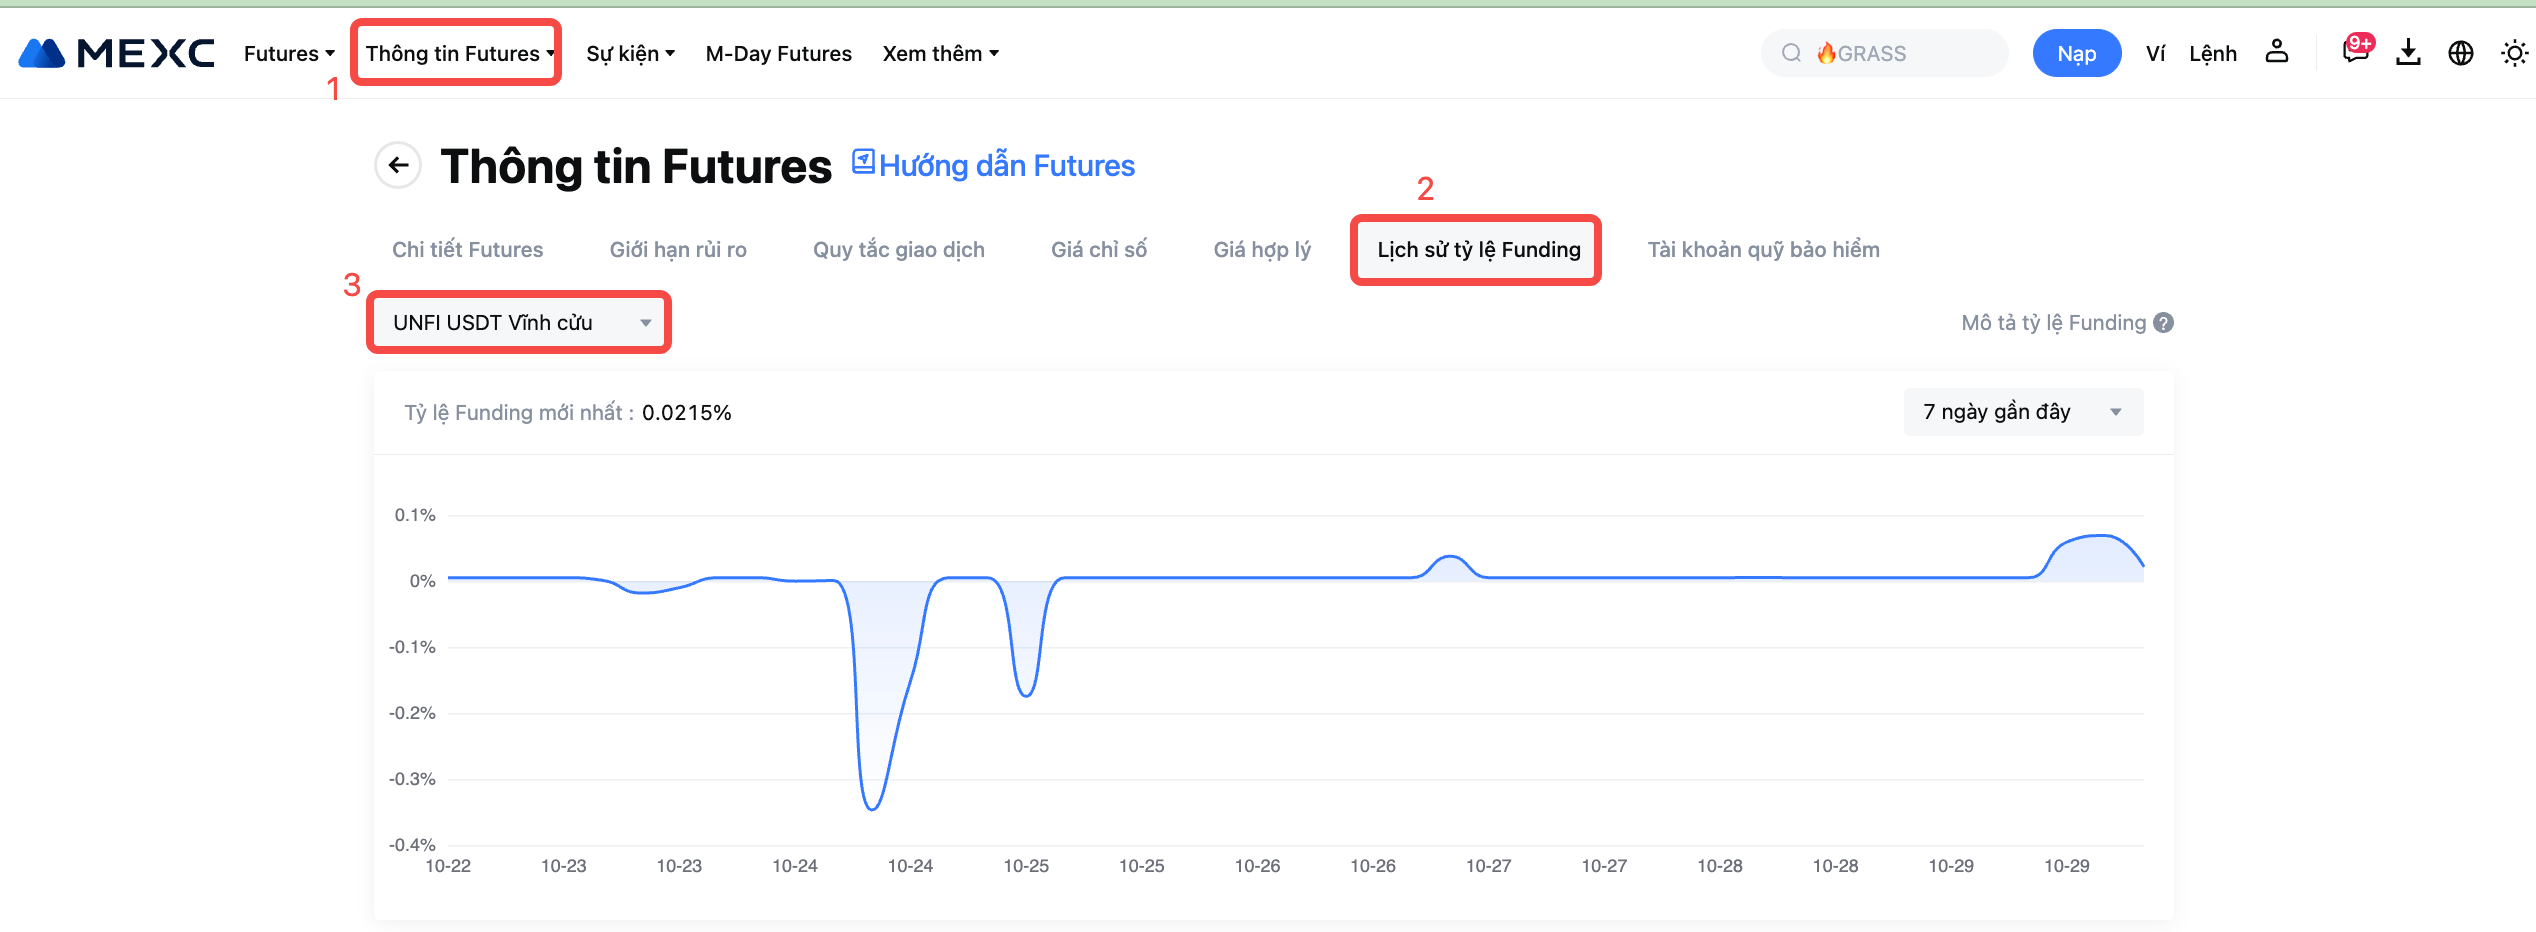
Task: Click the download app icon
Action: pyautogui.click(x=2408, y=53)
